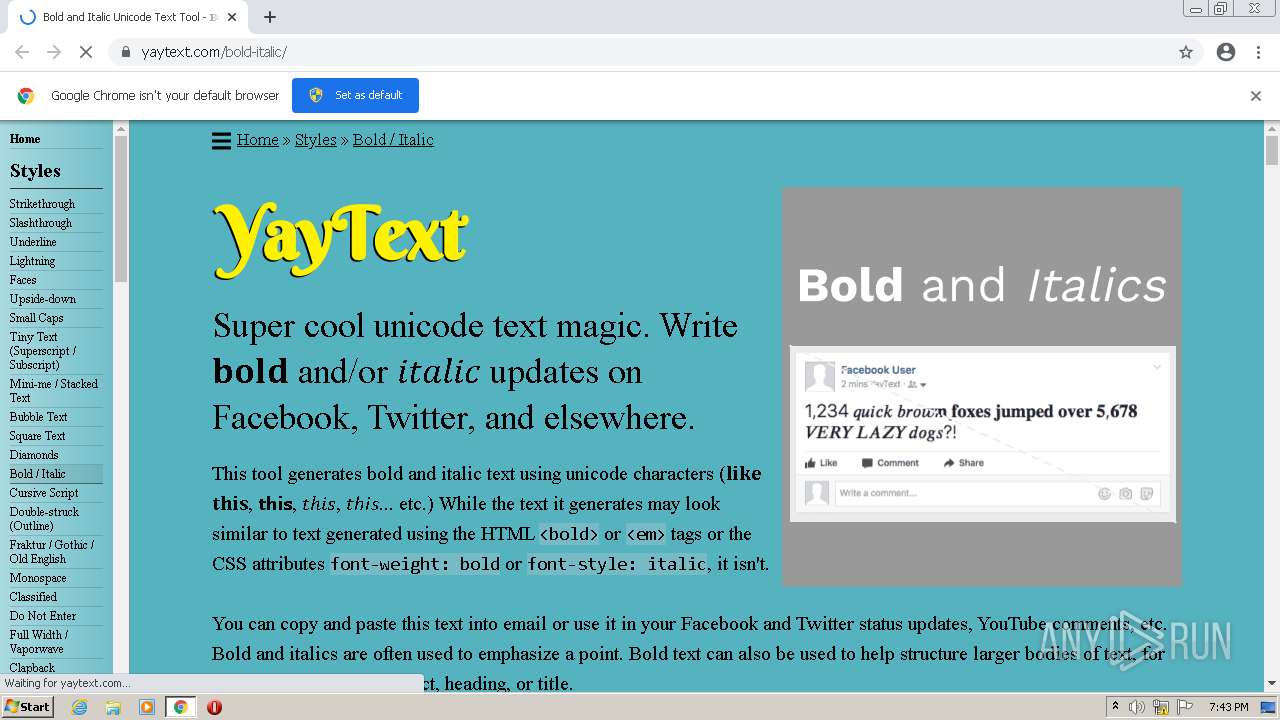
Task: Dismiss the default browser notification bar
Action: 1256,96
